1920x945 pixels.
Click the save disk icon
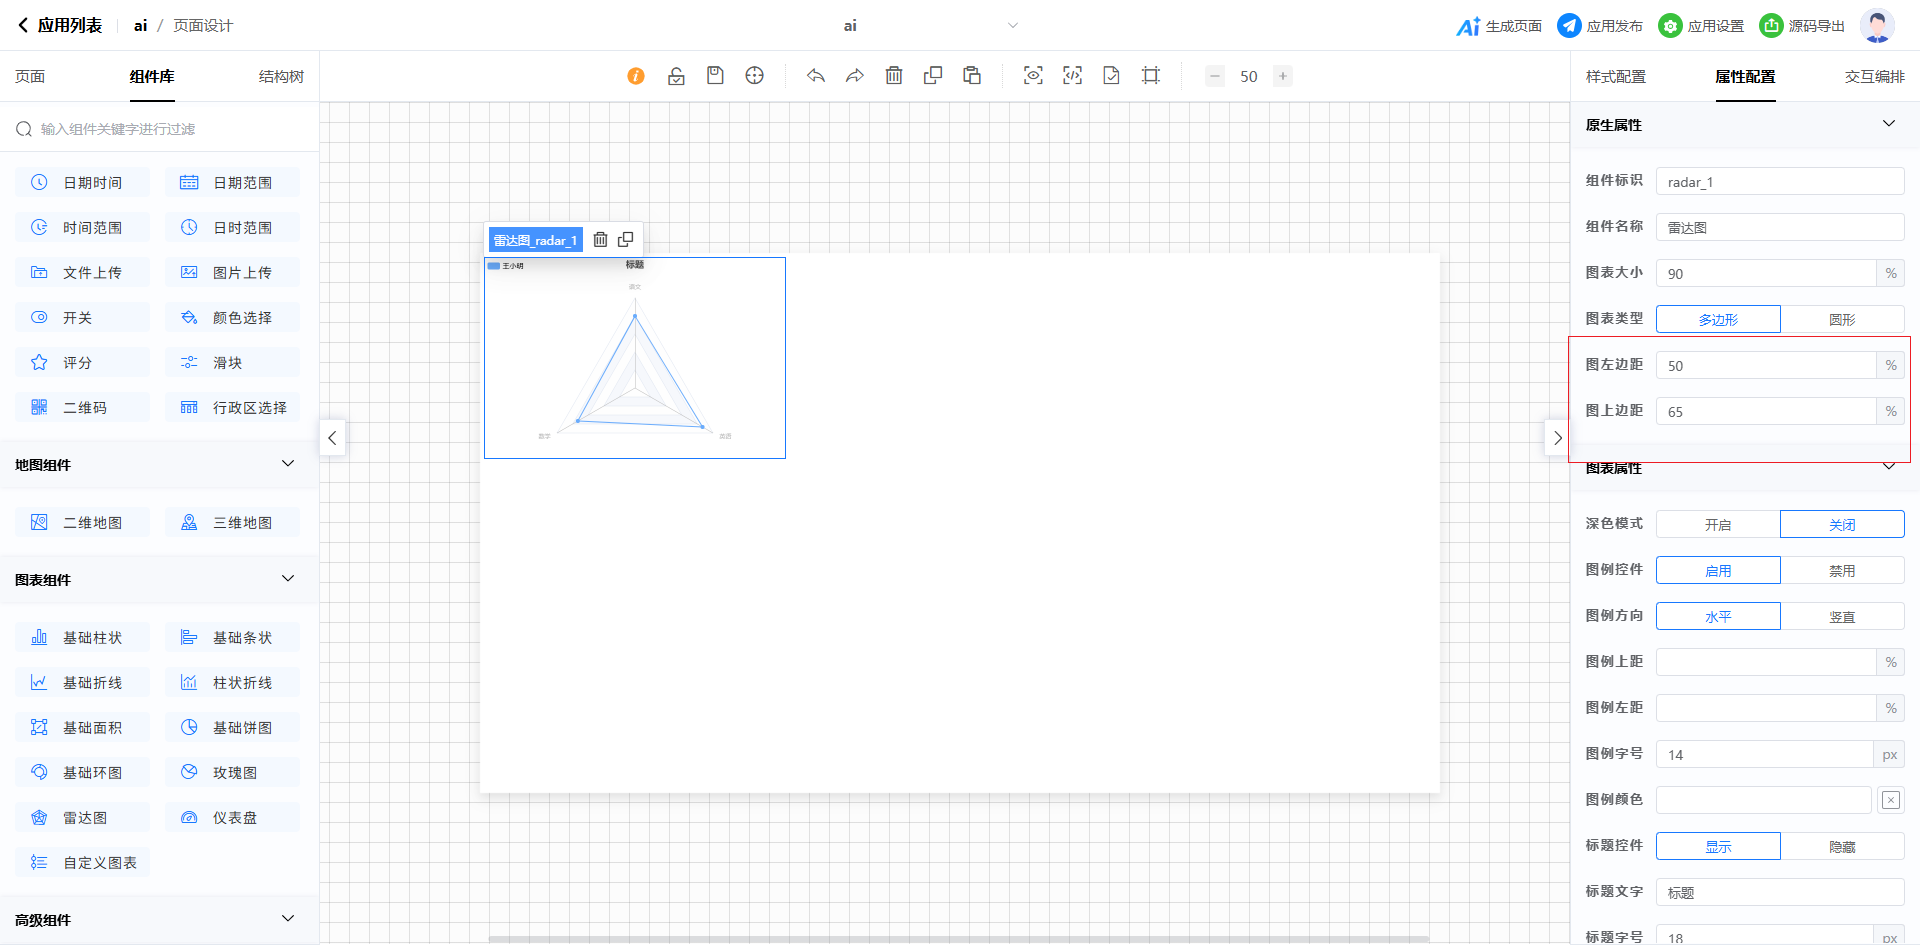pos(715,76)
